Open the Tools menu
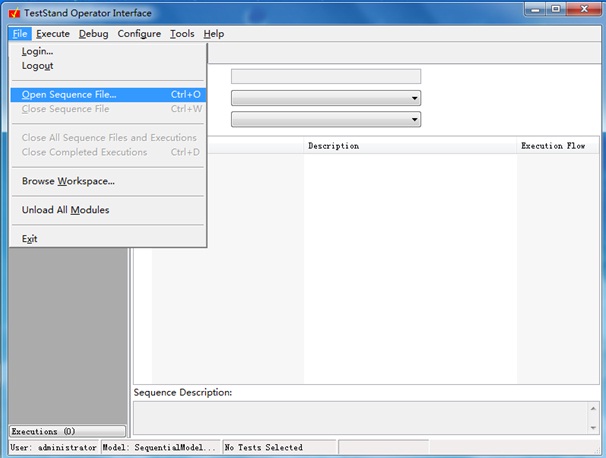 (x=182, y=34)
